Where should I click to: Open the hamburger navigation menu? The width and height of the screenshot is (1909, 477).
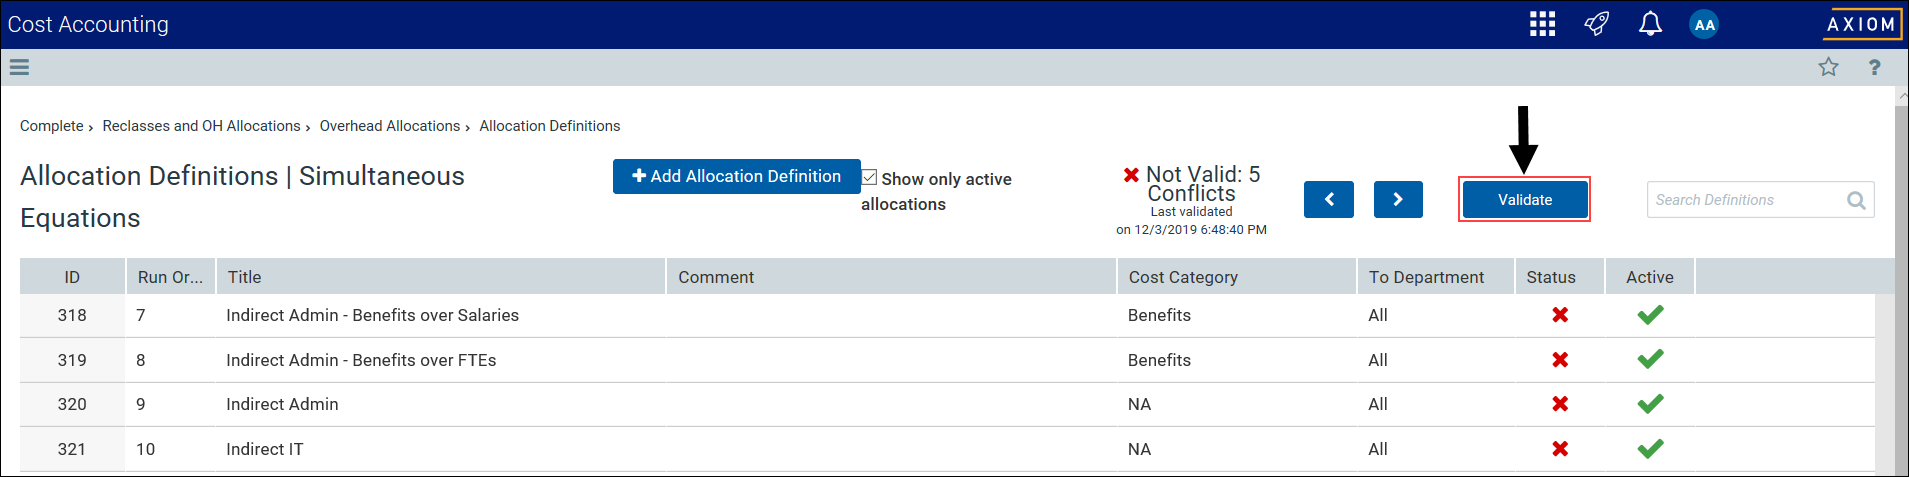click(x=19, y=67)
